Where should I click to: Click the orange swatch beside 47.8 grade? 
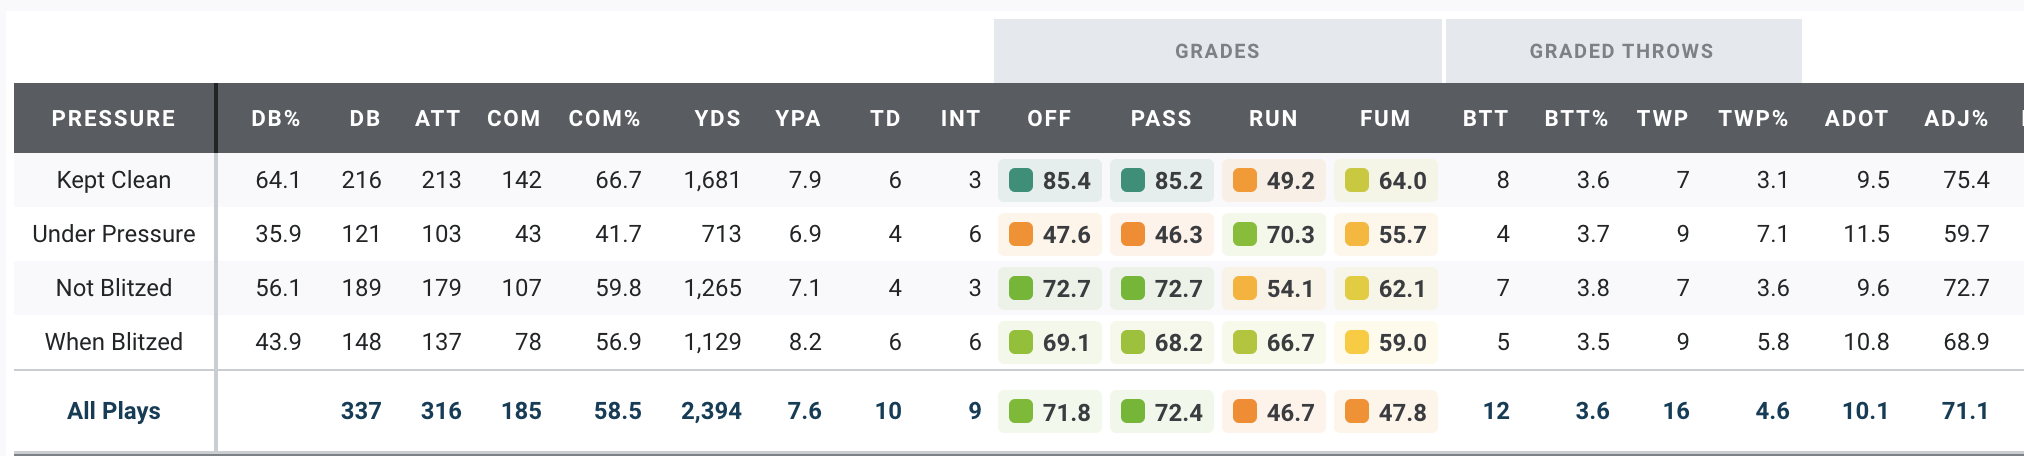tap(1357, 411)
